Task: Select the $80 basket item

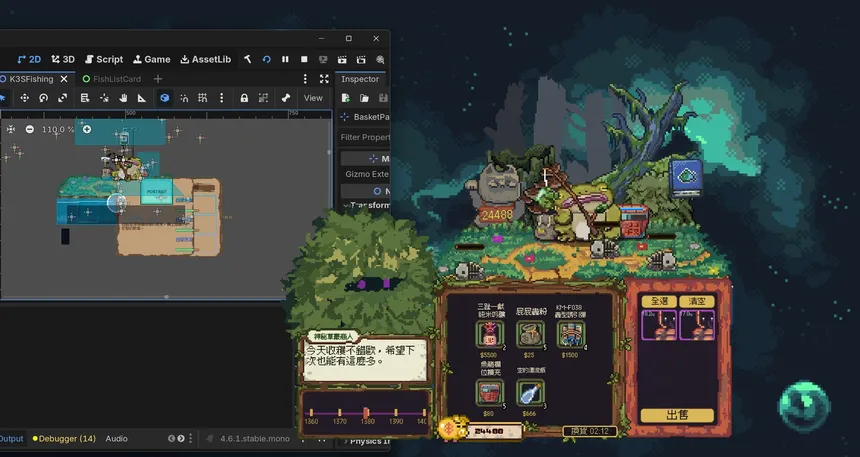Action: click(489, 392)
